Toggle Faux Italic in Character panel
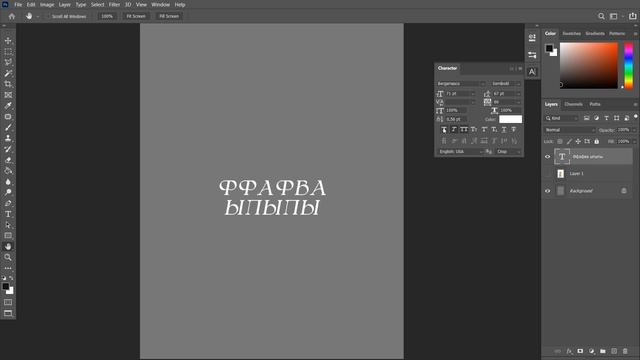 (454, 130)
